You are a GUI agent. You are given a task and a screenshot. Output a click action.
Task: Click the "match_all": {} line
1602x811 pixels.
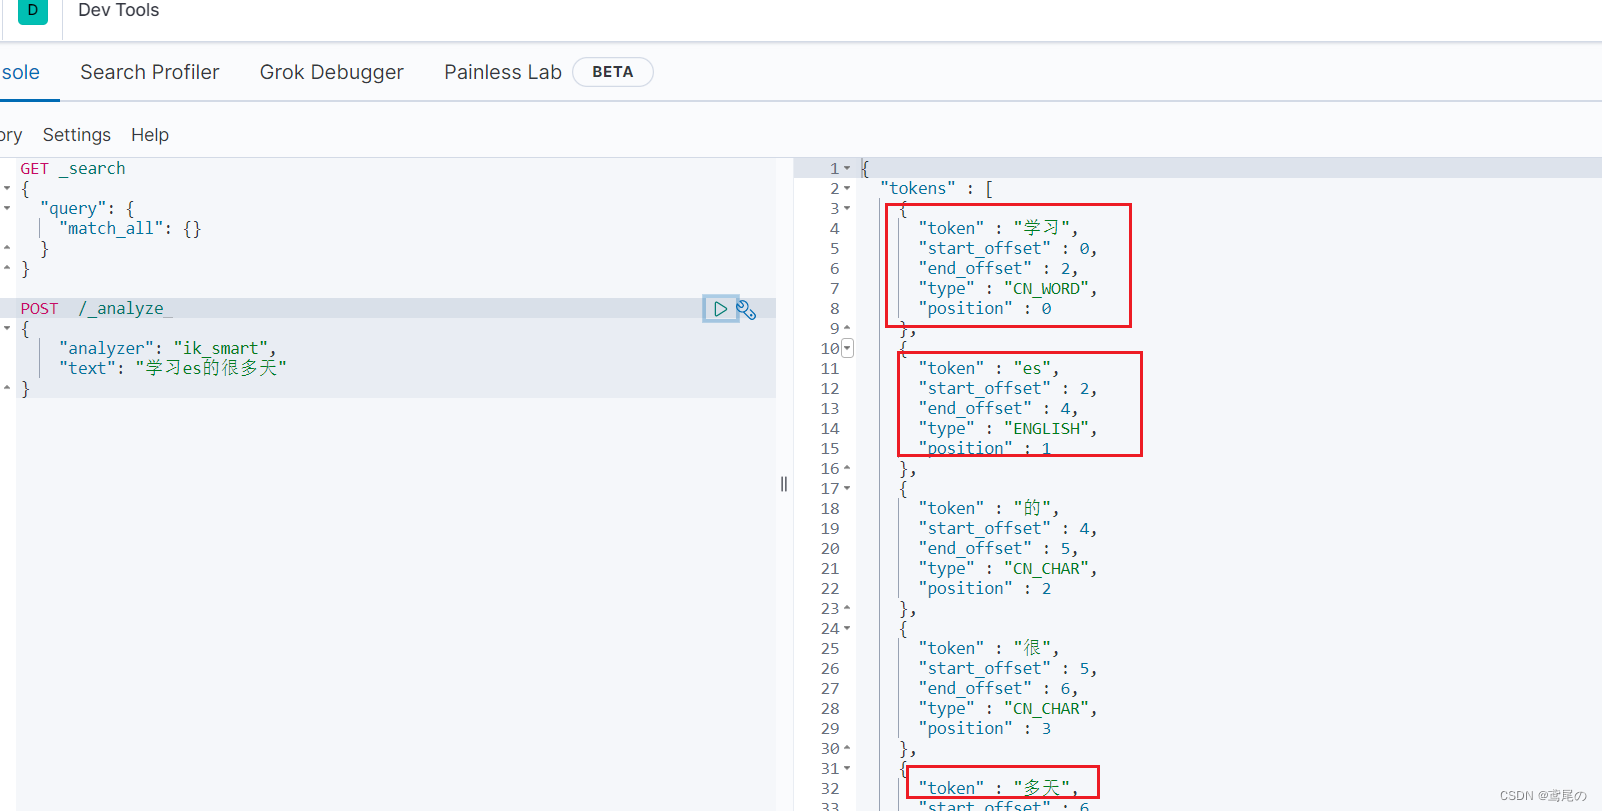tap(130, 228)
